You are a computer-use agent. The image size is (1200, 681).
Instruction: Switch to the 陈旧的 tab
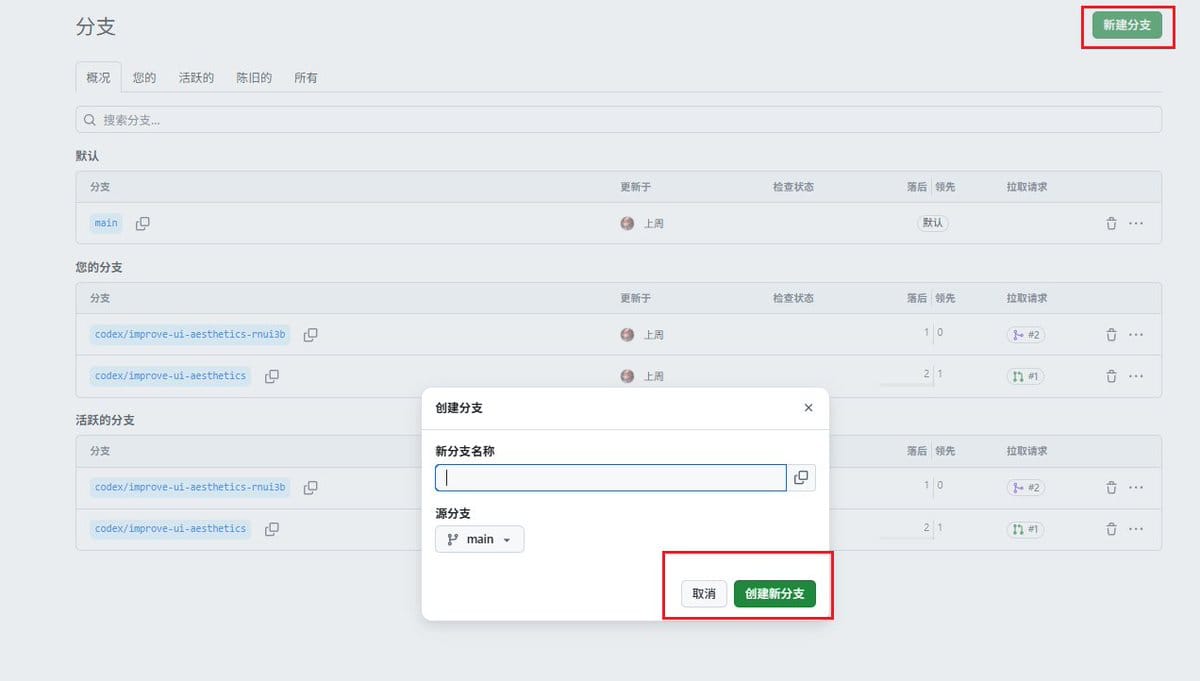[x=254, y=77]
